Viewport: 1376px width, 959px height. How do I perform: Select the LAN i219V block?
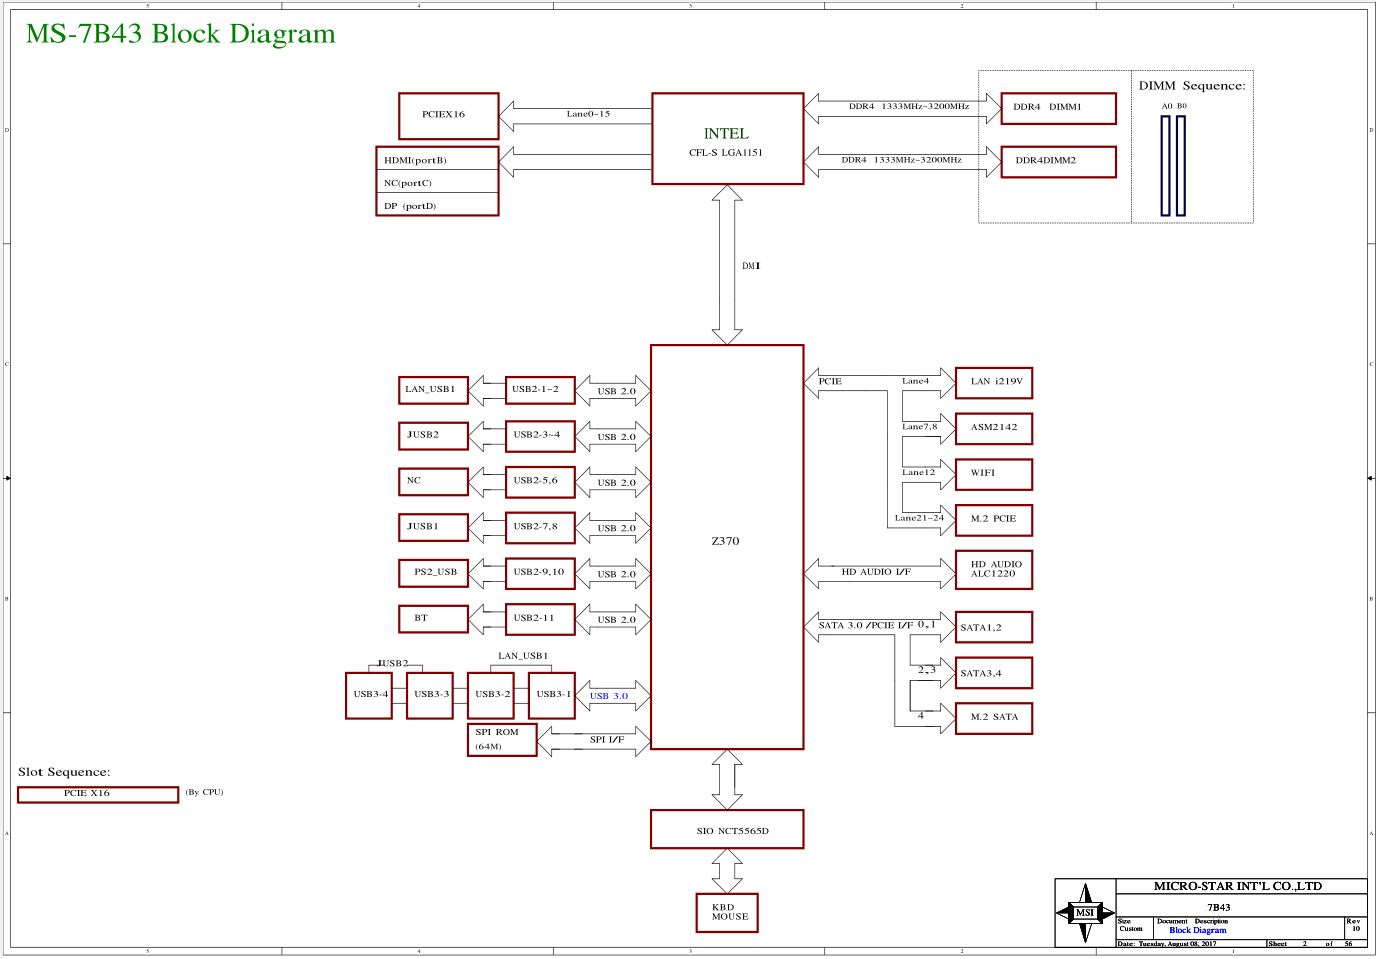point(994,383)
